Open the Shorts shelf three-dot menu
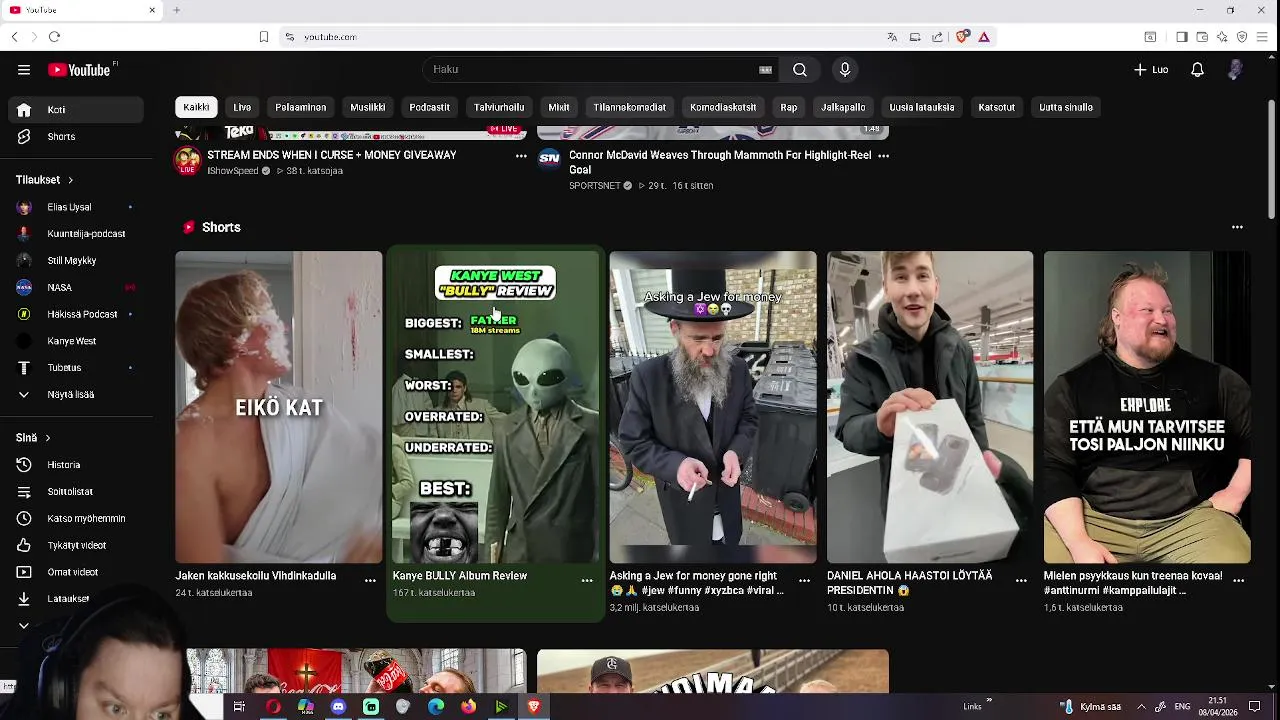This screenshot has width=1280, height=720. [1237, 227]
